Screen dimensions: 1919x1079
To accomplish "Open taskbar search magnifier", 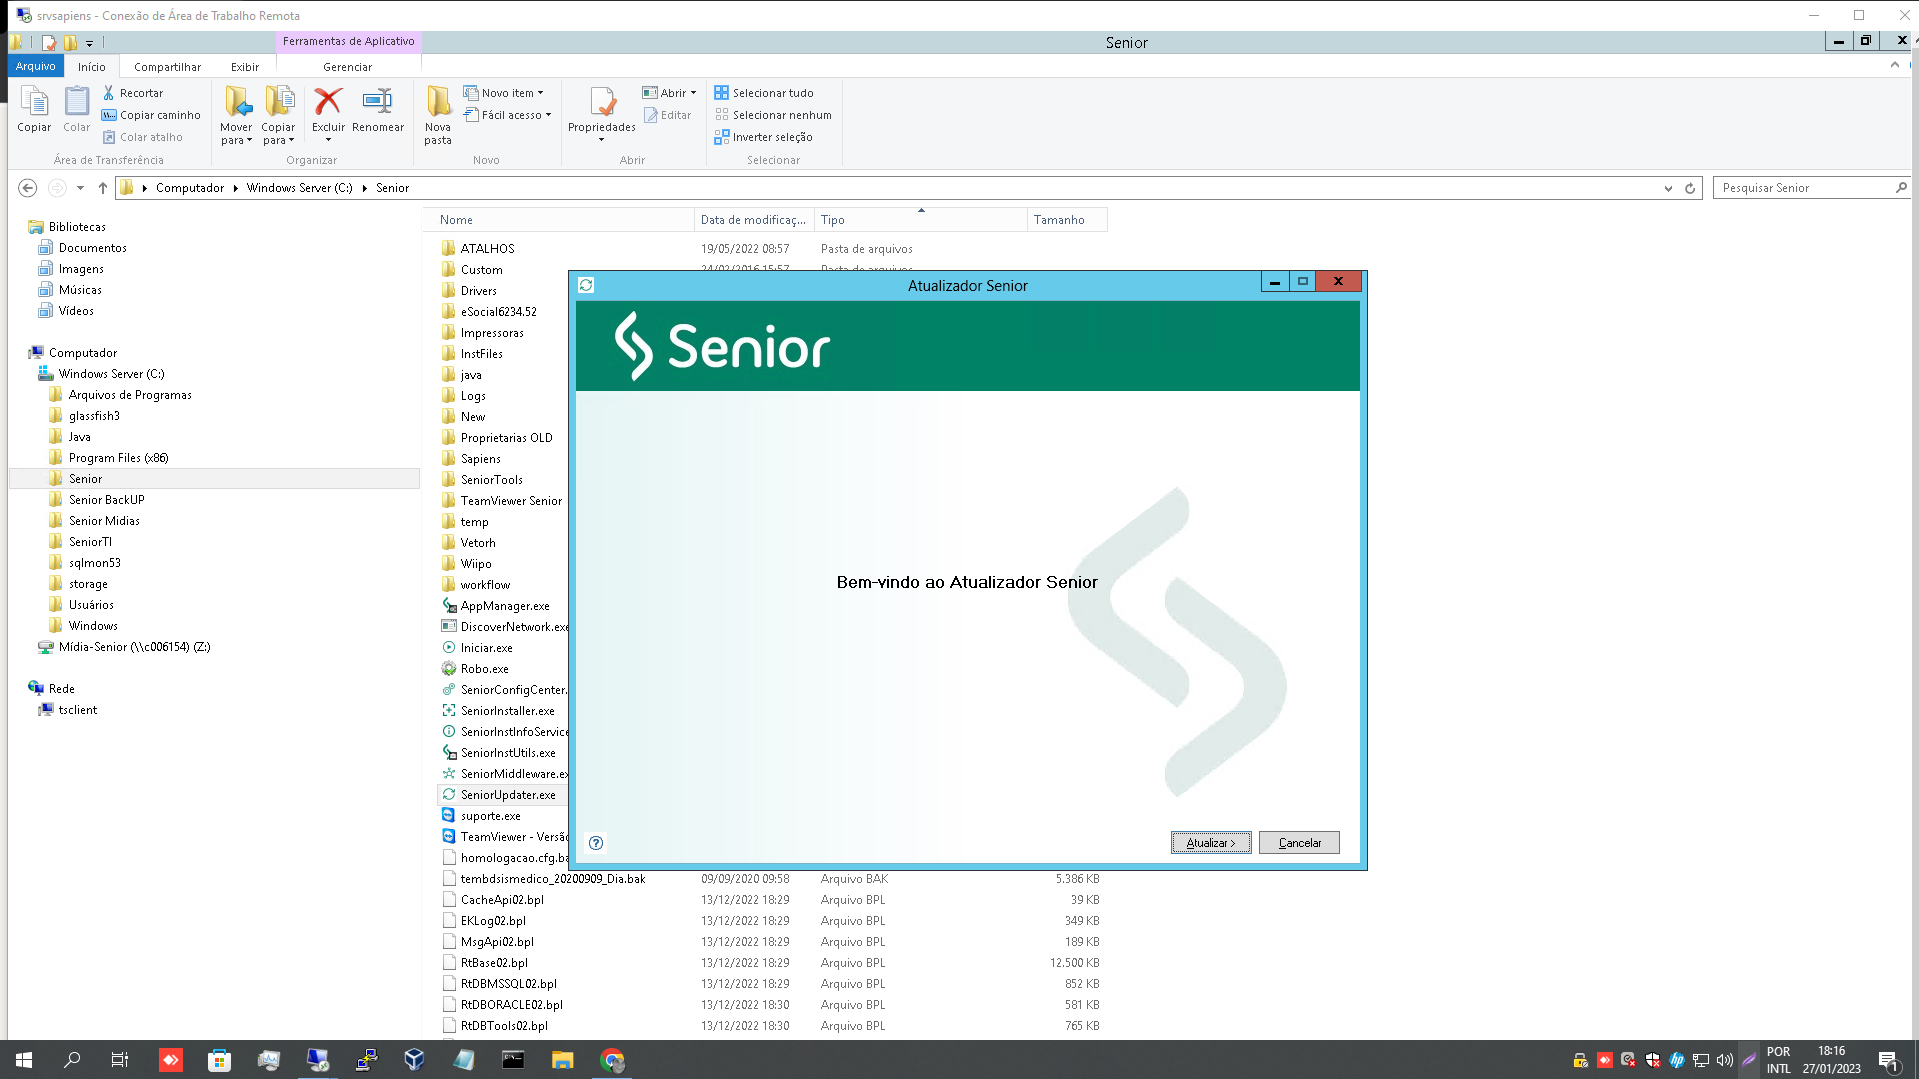I will click(72, 1060).
